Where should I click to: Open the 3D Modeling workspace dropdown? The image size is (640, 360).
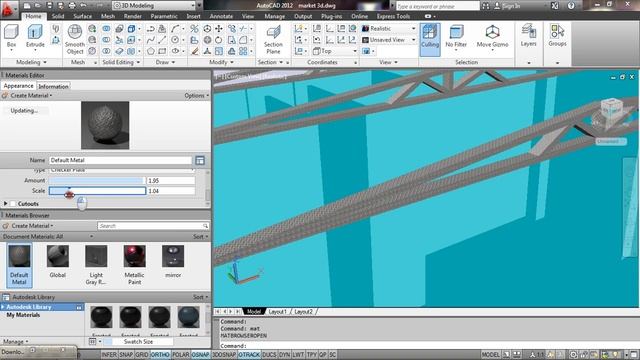point(153,6)
